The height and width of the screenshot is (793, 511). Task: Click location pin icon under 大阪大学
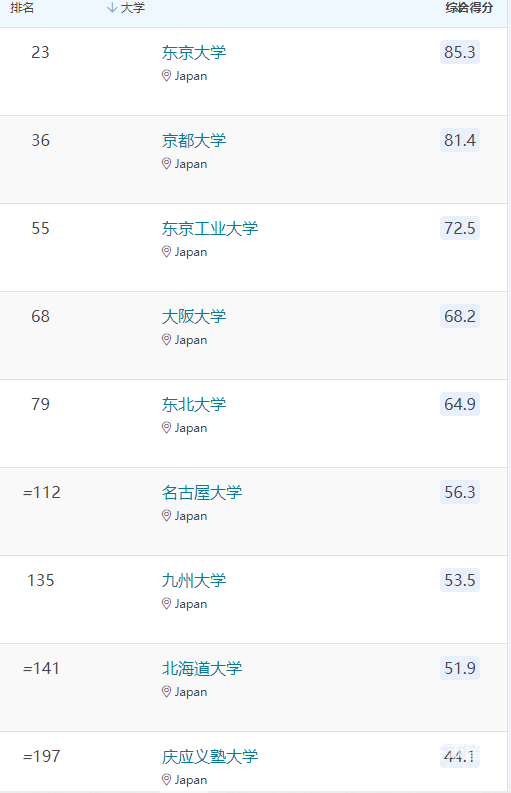(166, 340)
